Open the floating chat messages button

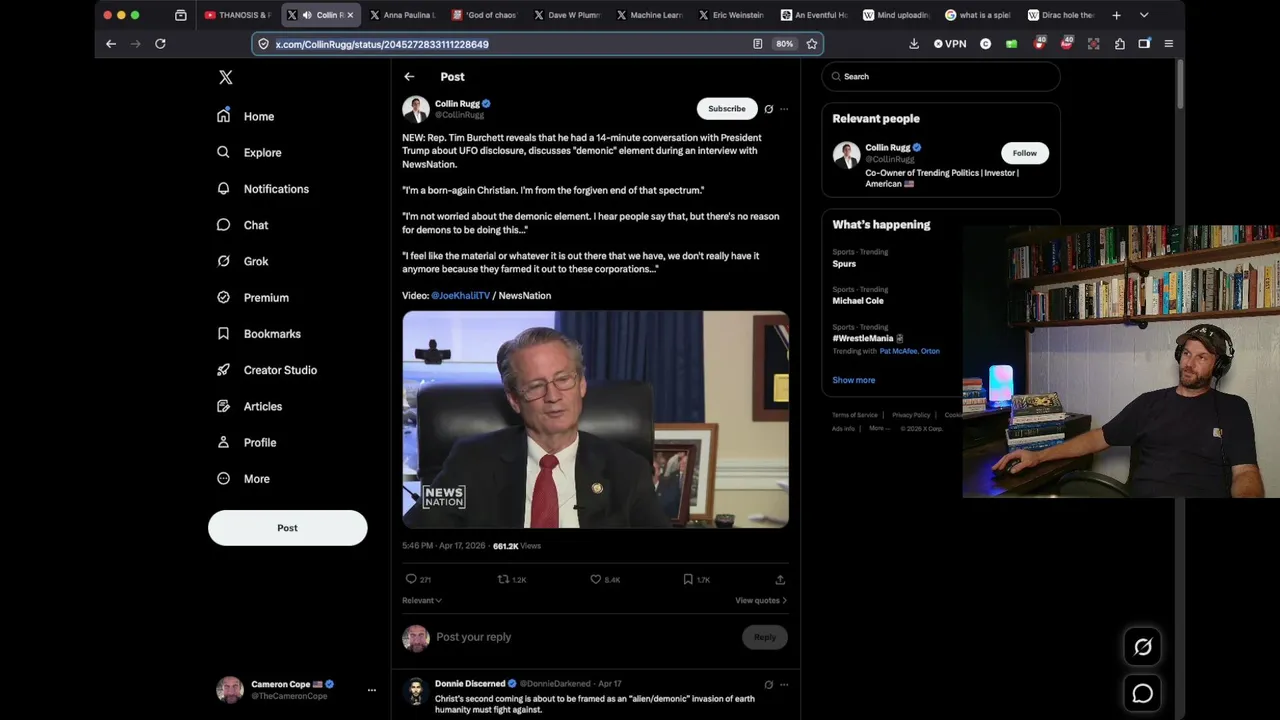1142,693
